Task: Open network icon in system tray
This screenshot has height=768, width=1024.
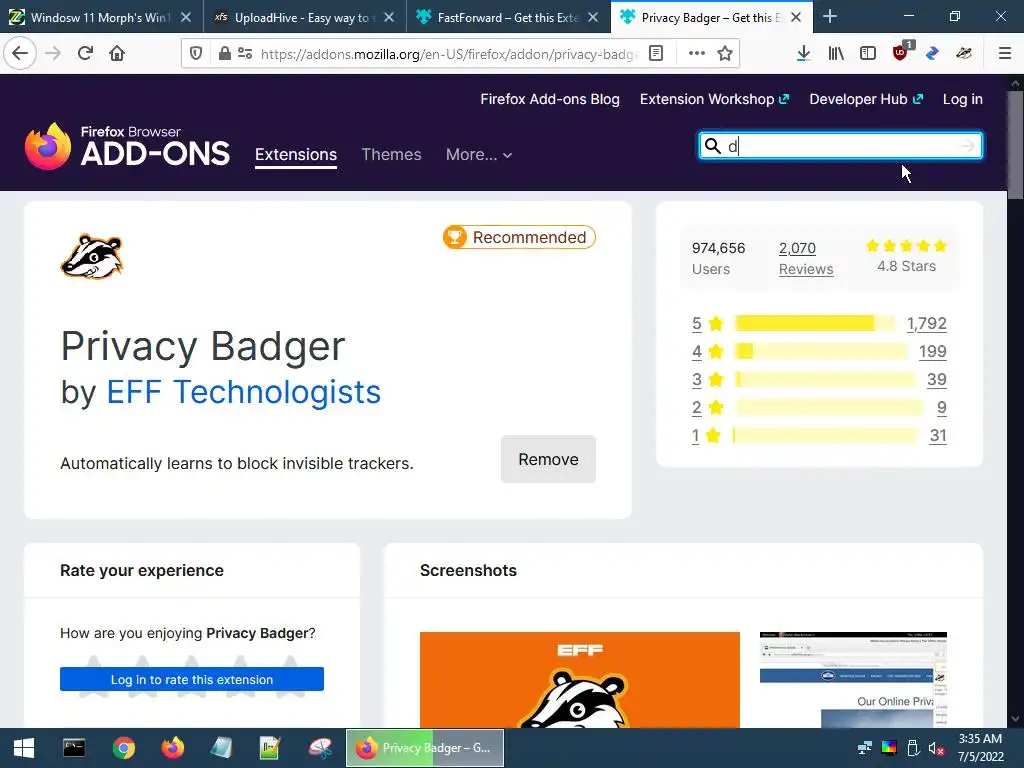Action: 865,748
